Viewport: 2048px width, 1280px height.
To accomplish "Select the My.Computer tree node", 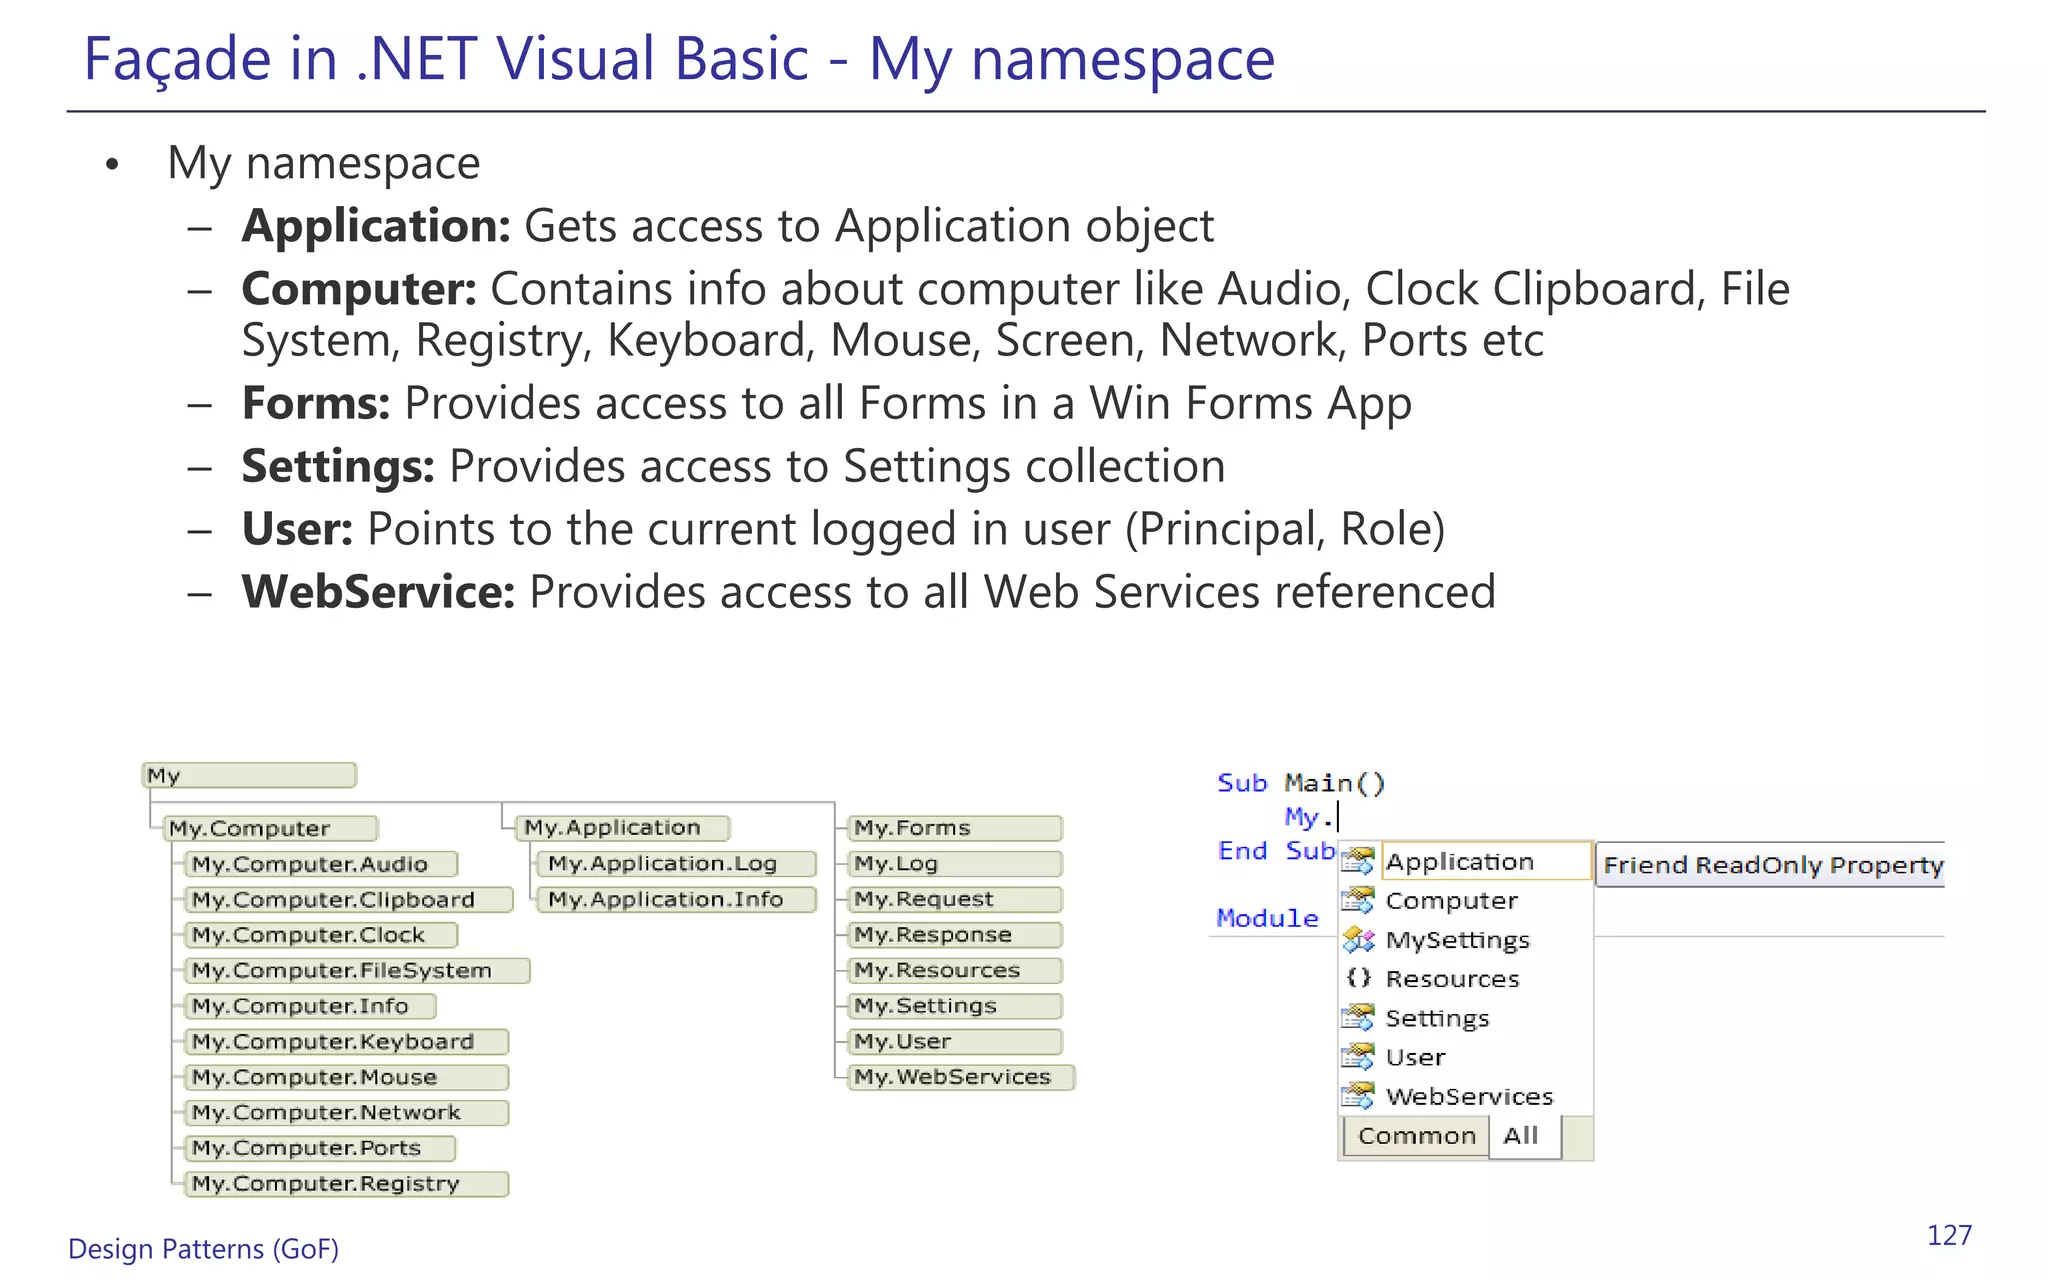I will tap(270, 828).
